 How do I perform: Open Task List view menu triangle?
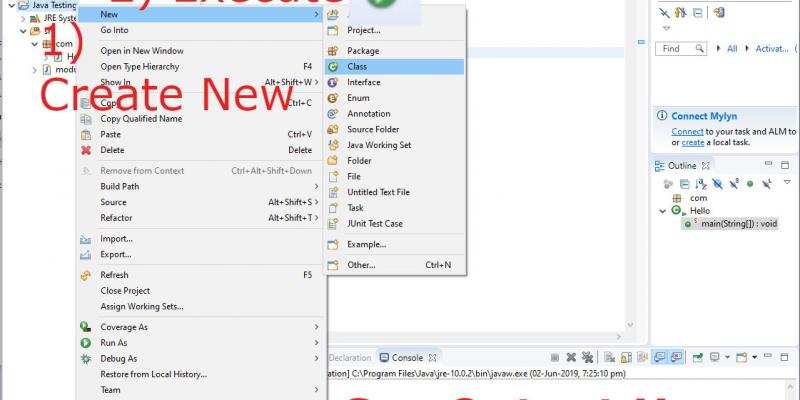point(666,28)
